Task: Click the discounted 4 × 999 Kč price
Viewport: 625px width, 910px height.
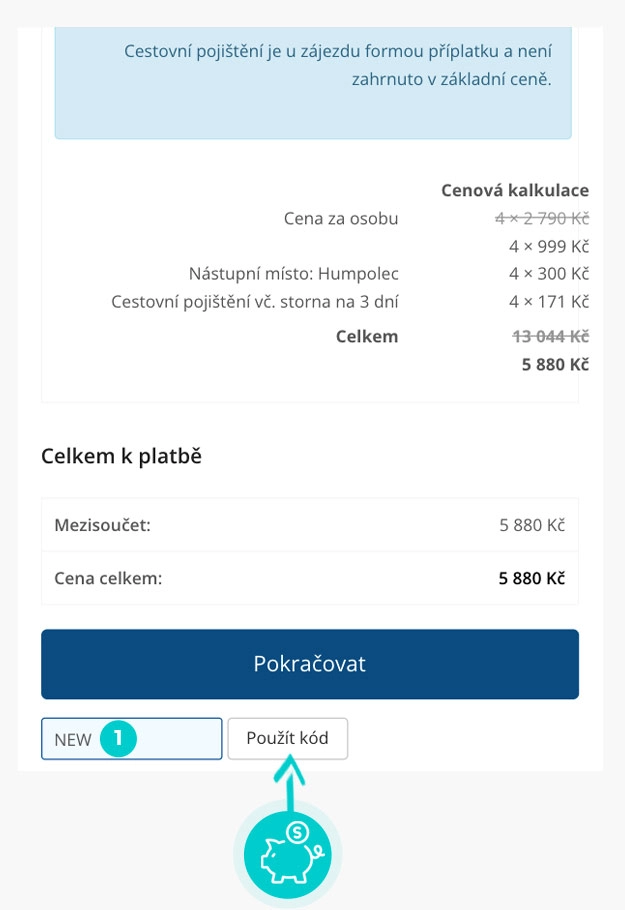Action: 548,246
